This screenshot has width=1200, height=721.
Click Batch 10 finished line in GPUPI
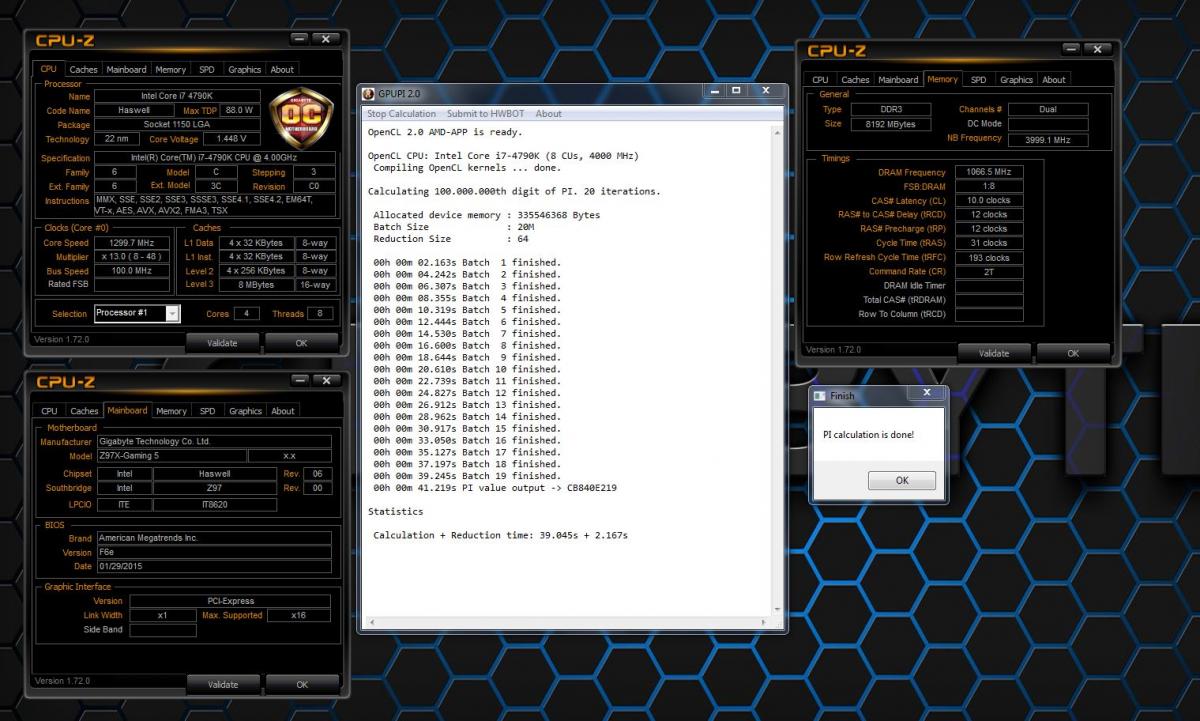467,370
